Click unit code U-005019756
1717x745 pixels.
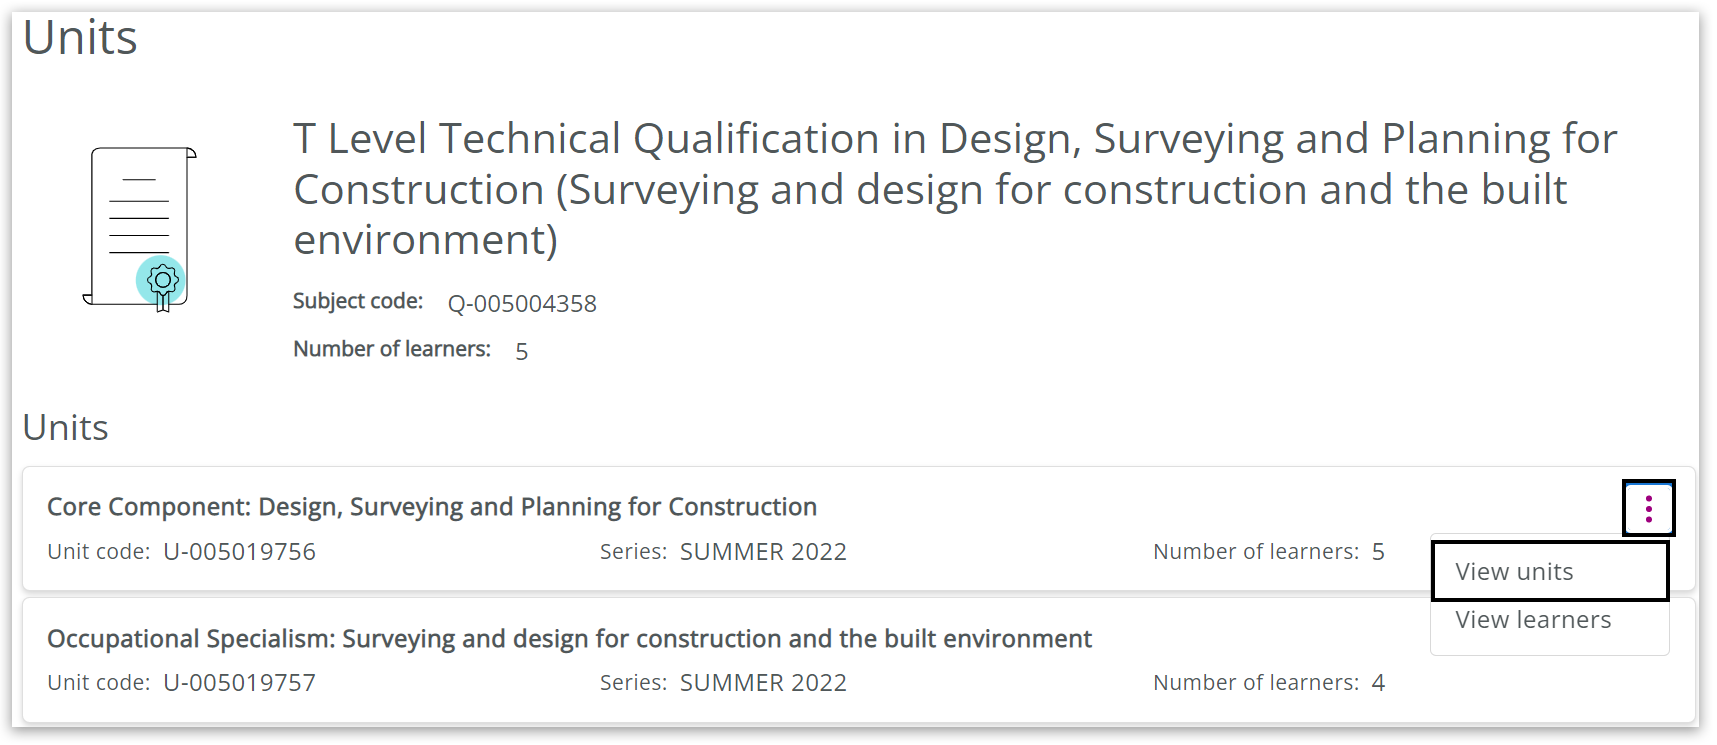(239, 552)
